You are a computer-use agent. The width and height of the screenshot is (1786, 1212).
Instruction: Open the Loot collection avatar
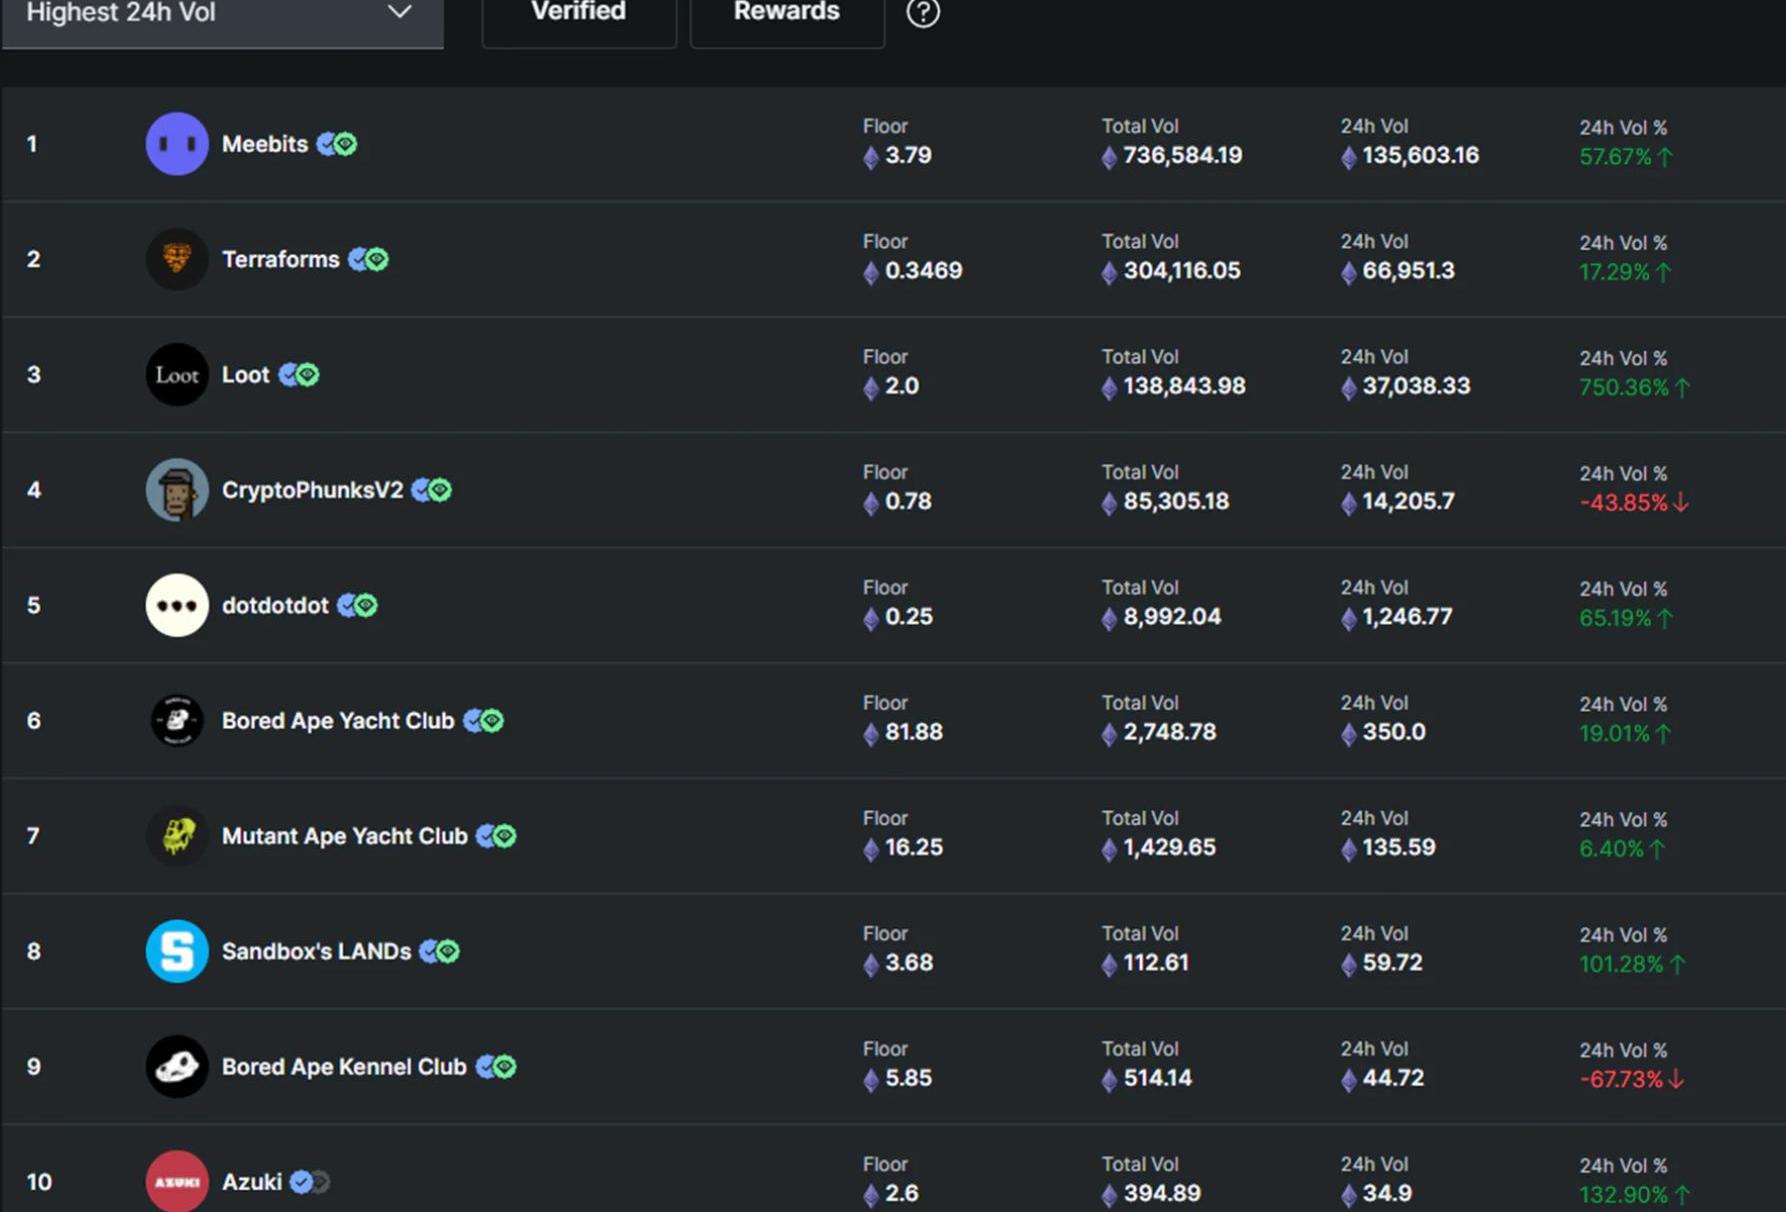[177, 375]
